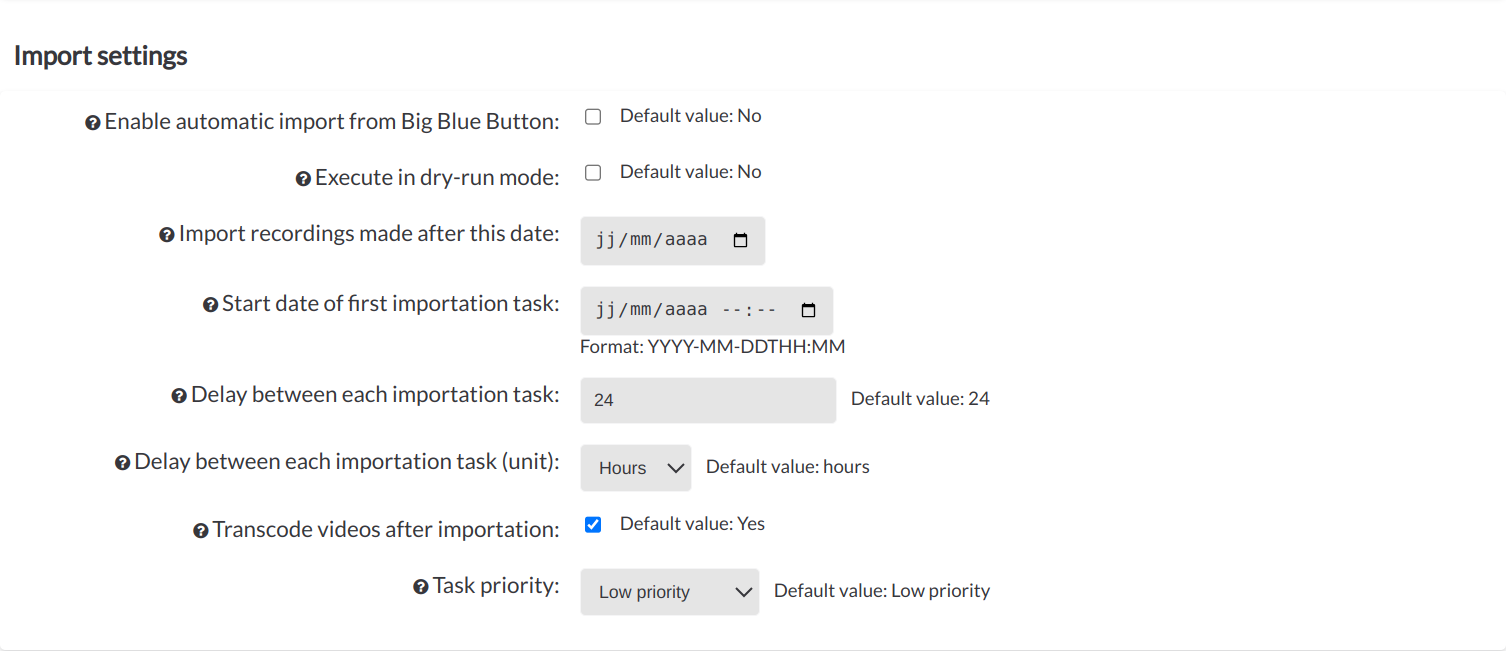Click help icon beside Transcode videos
1506x651 pixels.
201,531
